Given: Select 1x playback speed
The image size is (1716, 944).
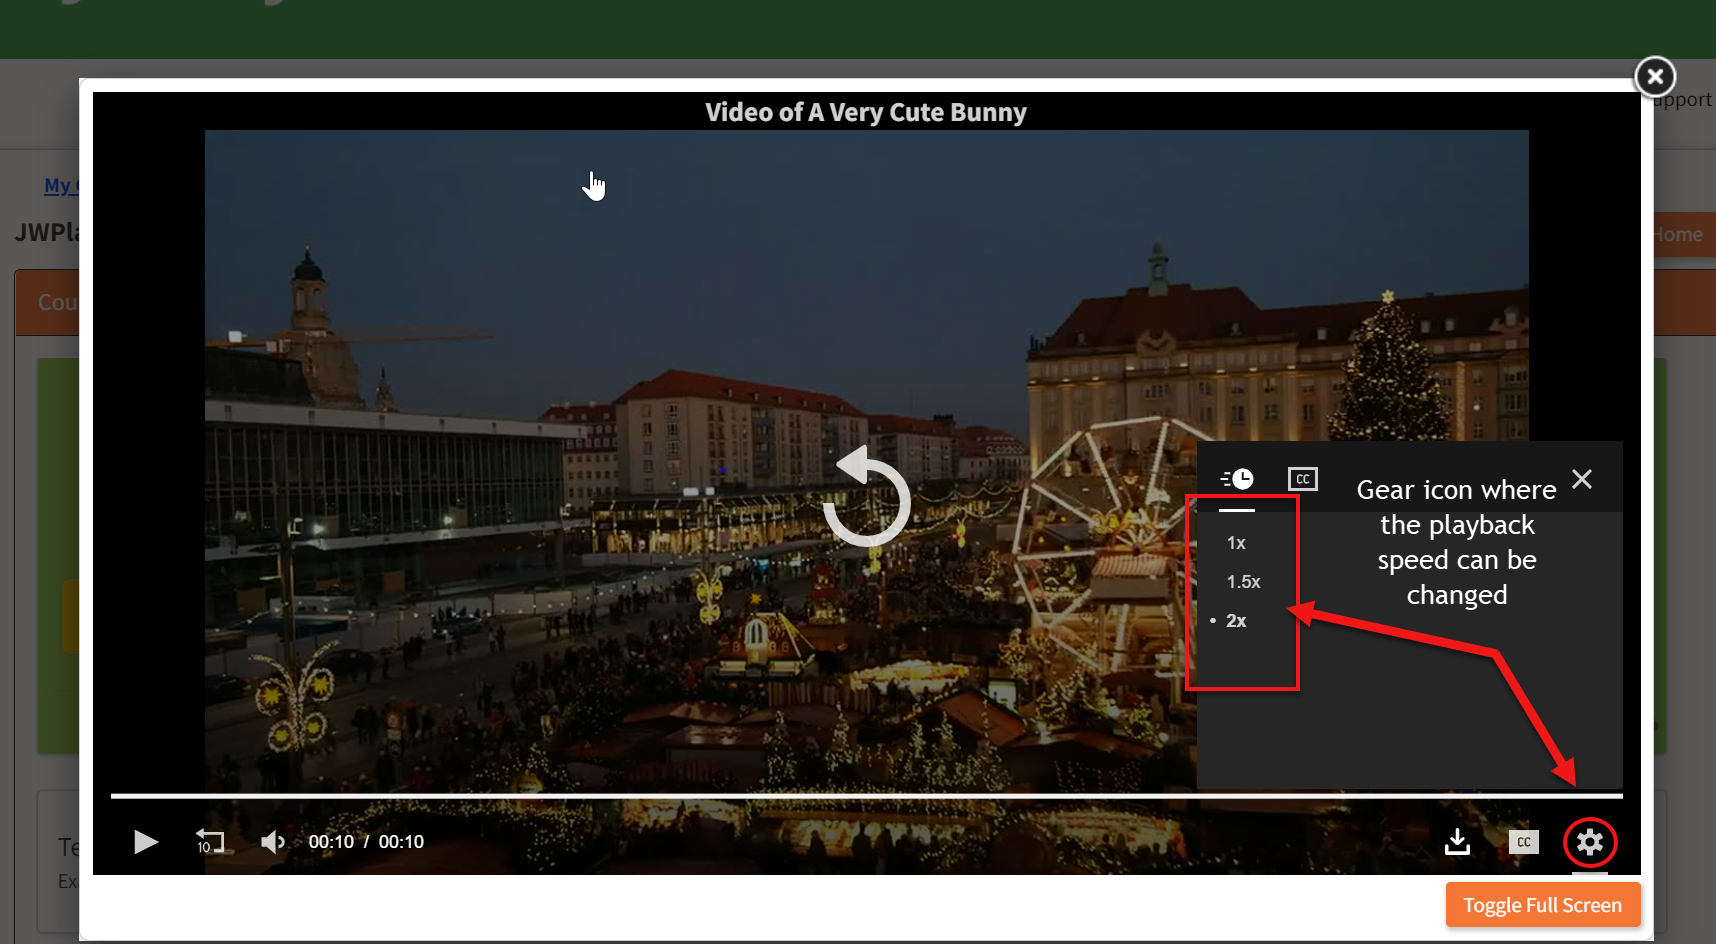Looking at the screenshot, I should tap(1236, 543).
